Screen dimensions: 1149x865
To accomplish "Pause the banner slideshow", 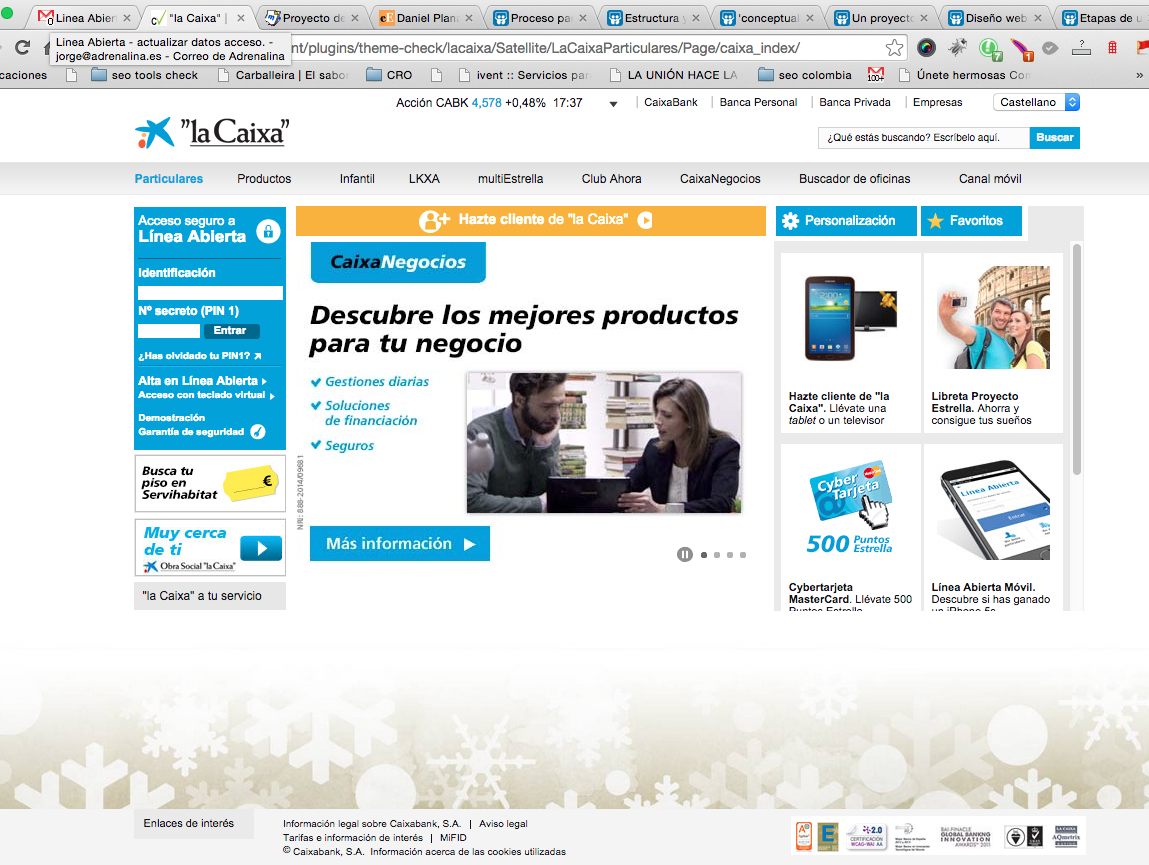I will (684, 555).
